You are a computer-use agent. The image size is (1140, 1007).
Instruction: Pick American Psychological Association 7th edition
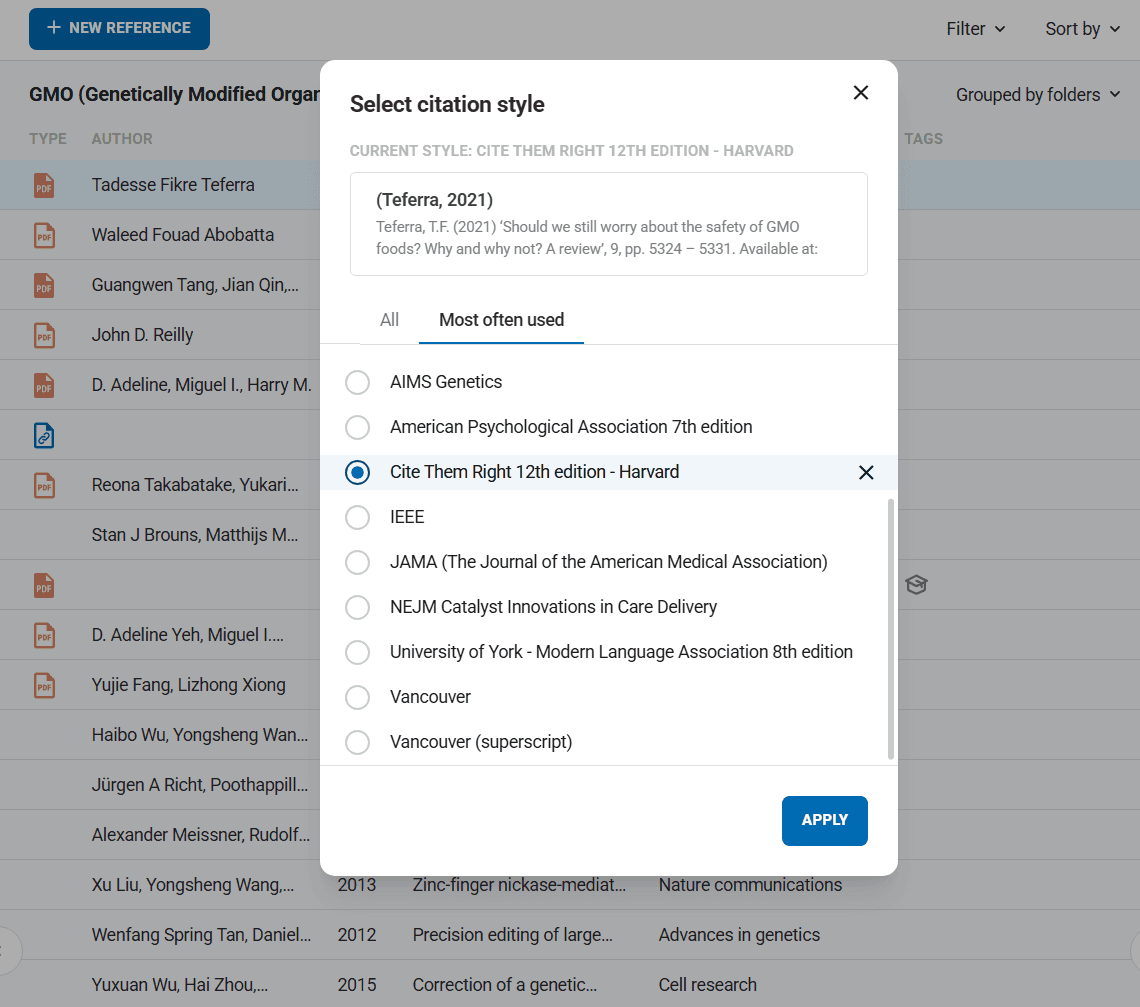coord(357,427)
